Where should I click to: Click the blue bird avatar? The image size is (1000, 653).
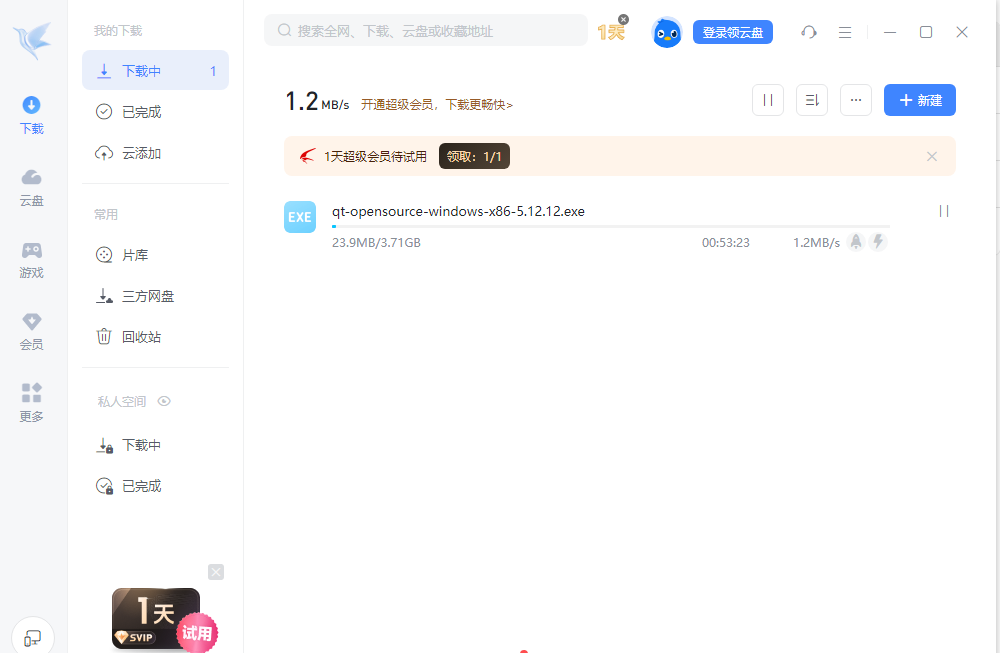click(x=666, y=33)
